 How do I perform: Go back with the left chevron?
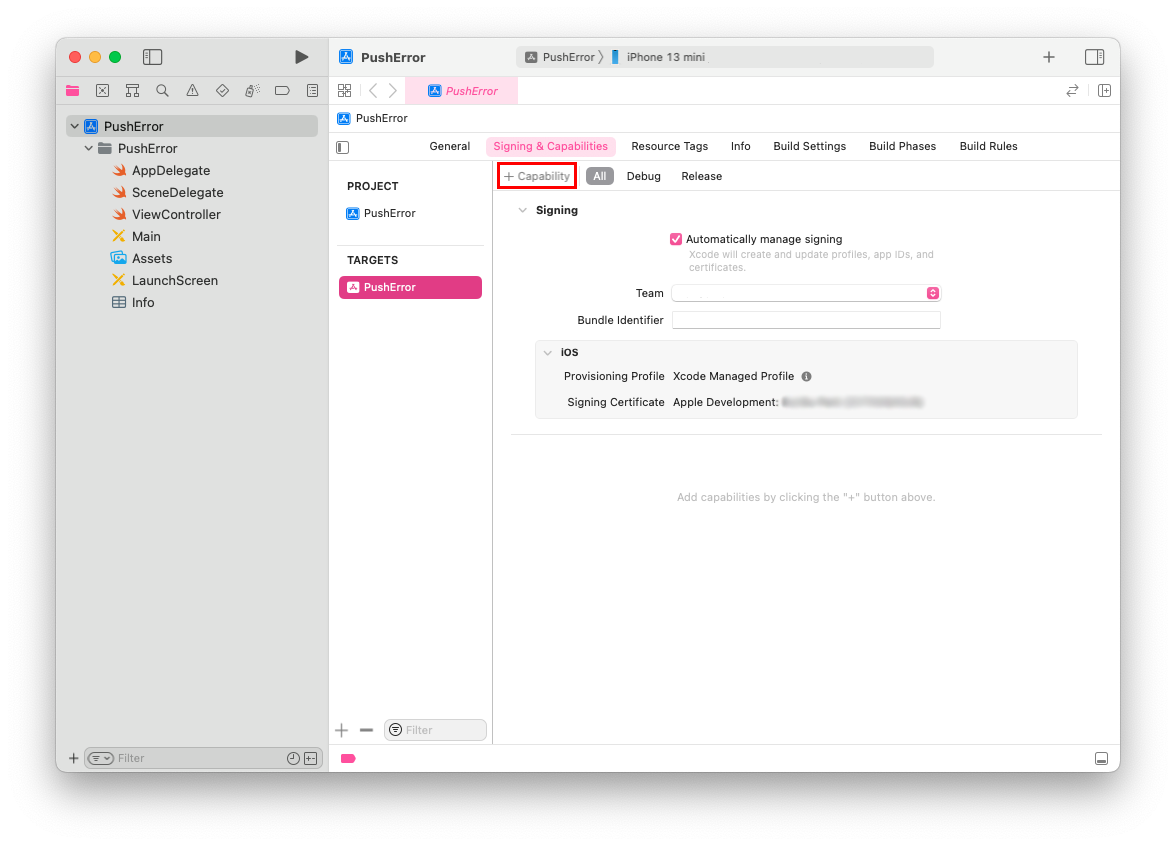(373, 91)
